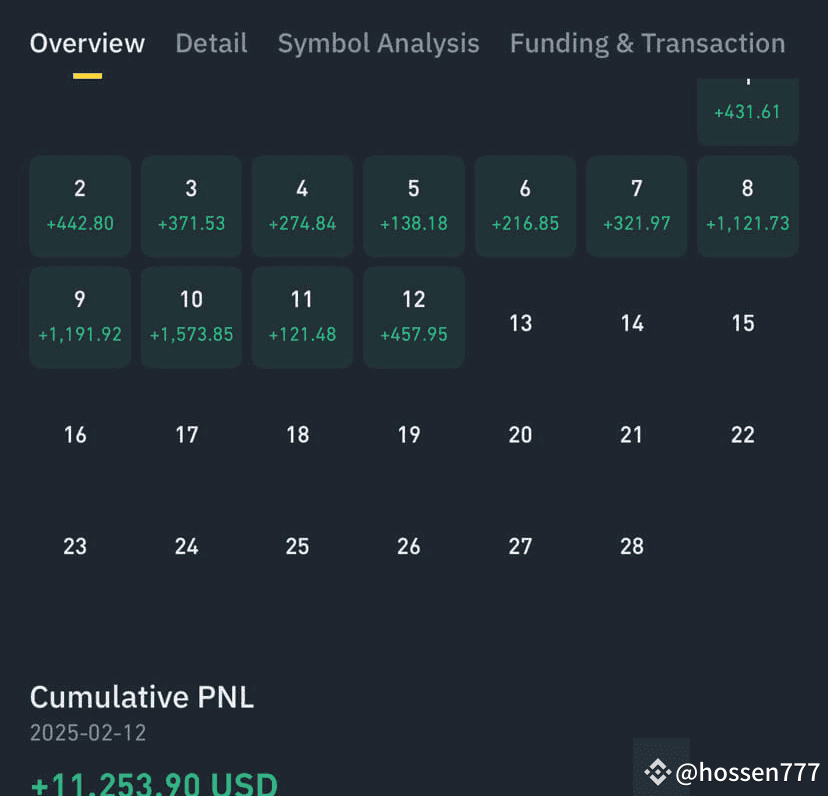This screenshot has height=796, width=828.
Task: Click the +11,253.90 USD total
Action: tap(154, 782)
